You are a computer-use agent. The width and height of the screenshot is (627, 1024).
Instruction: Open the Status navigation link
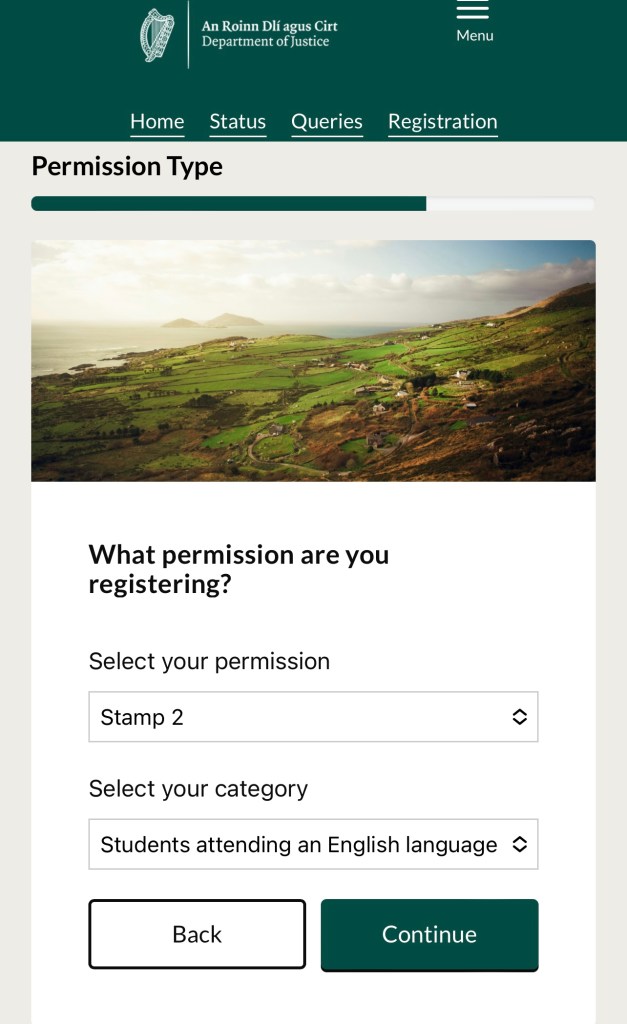tap(237, 122)
